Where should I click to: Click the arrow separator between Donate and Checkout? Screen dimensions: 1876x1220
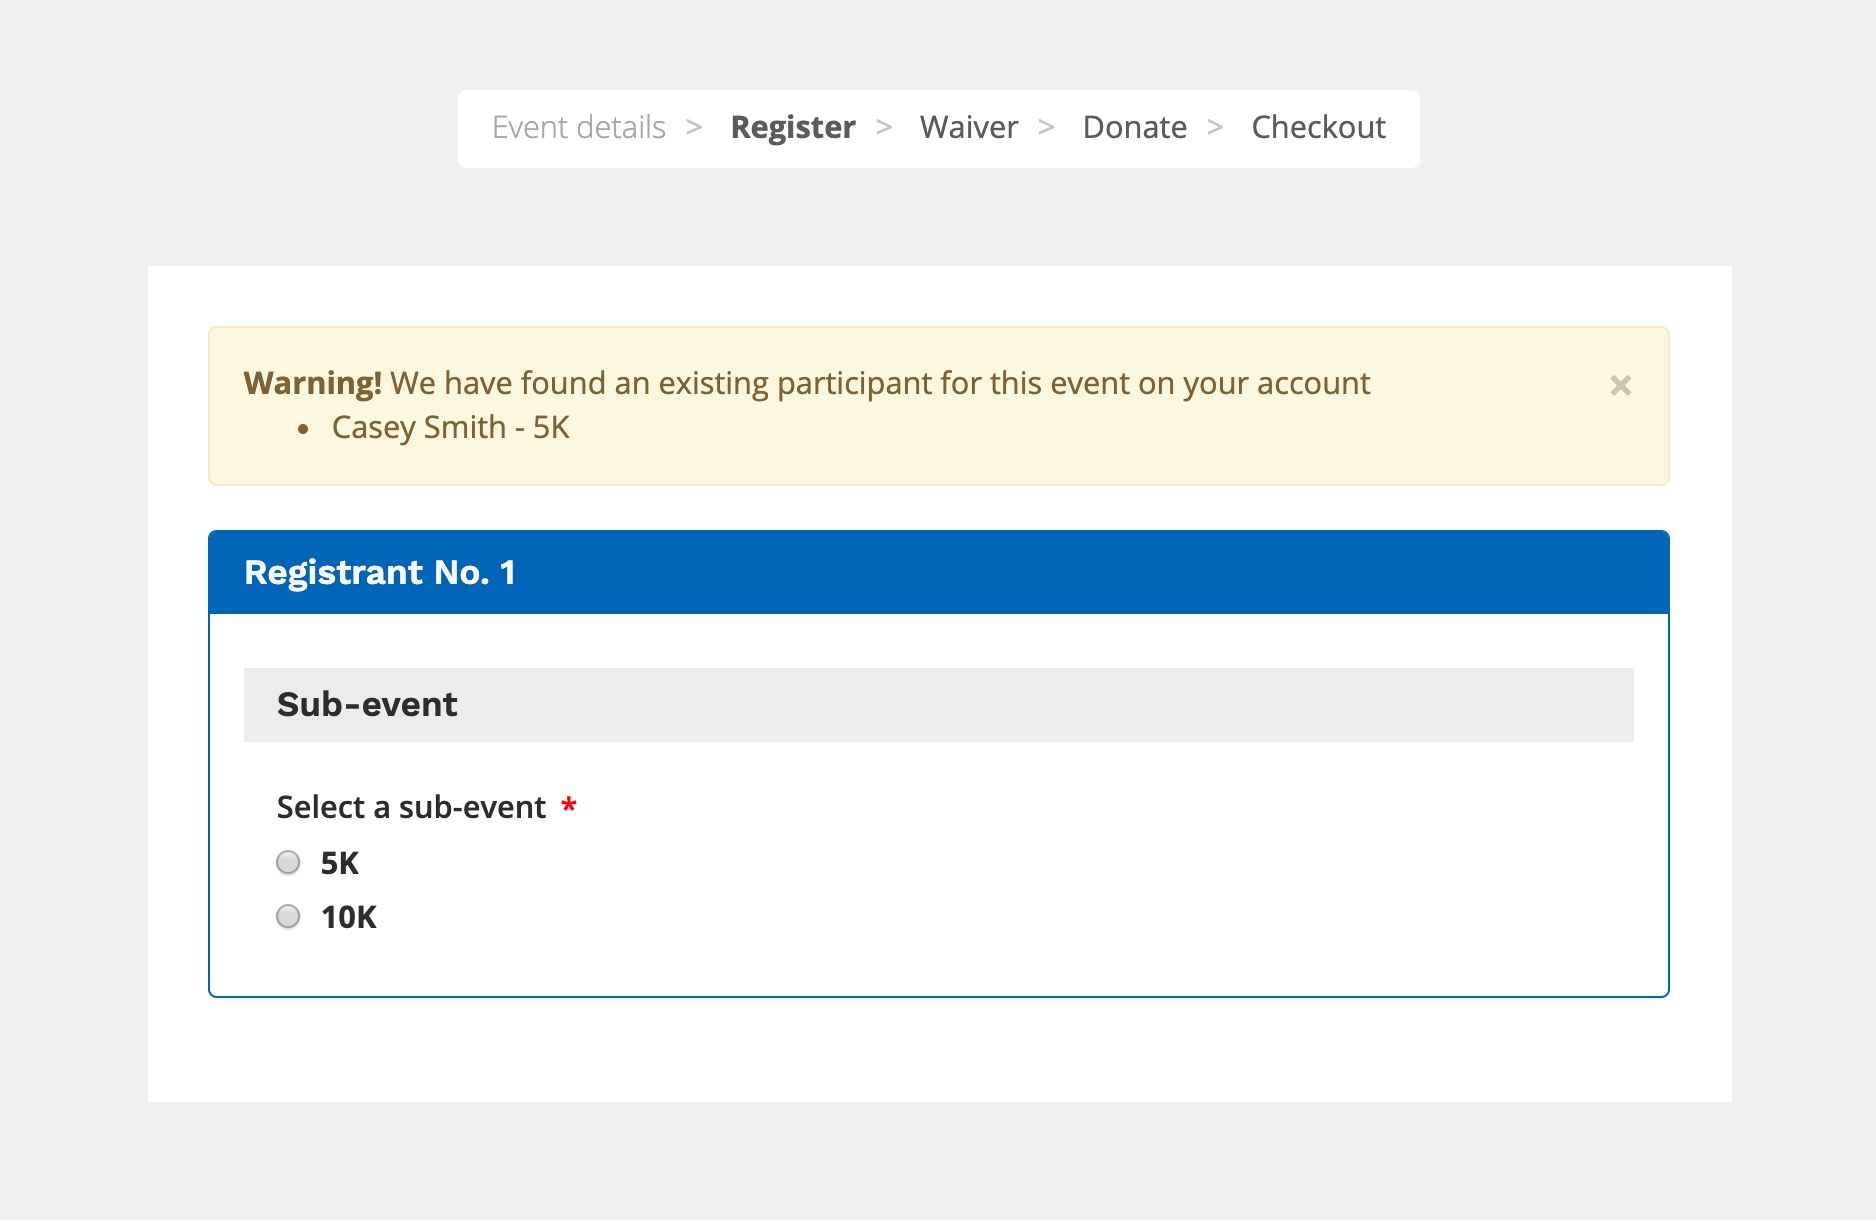[1216, 128]
